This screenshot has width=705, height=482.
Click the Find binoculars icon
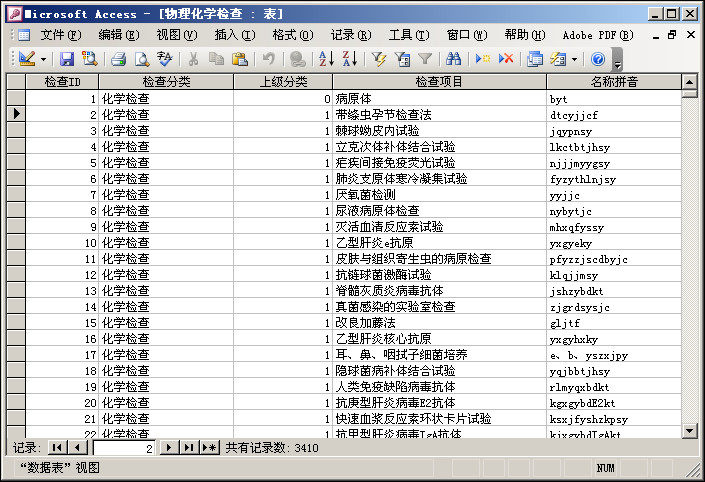tap(453, 59)
